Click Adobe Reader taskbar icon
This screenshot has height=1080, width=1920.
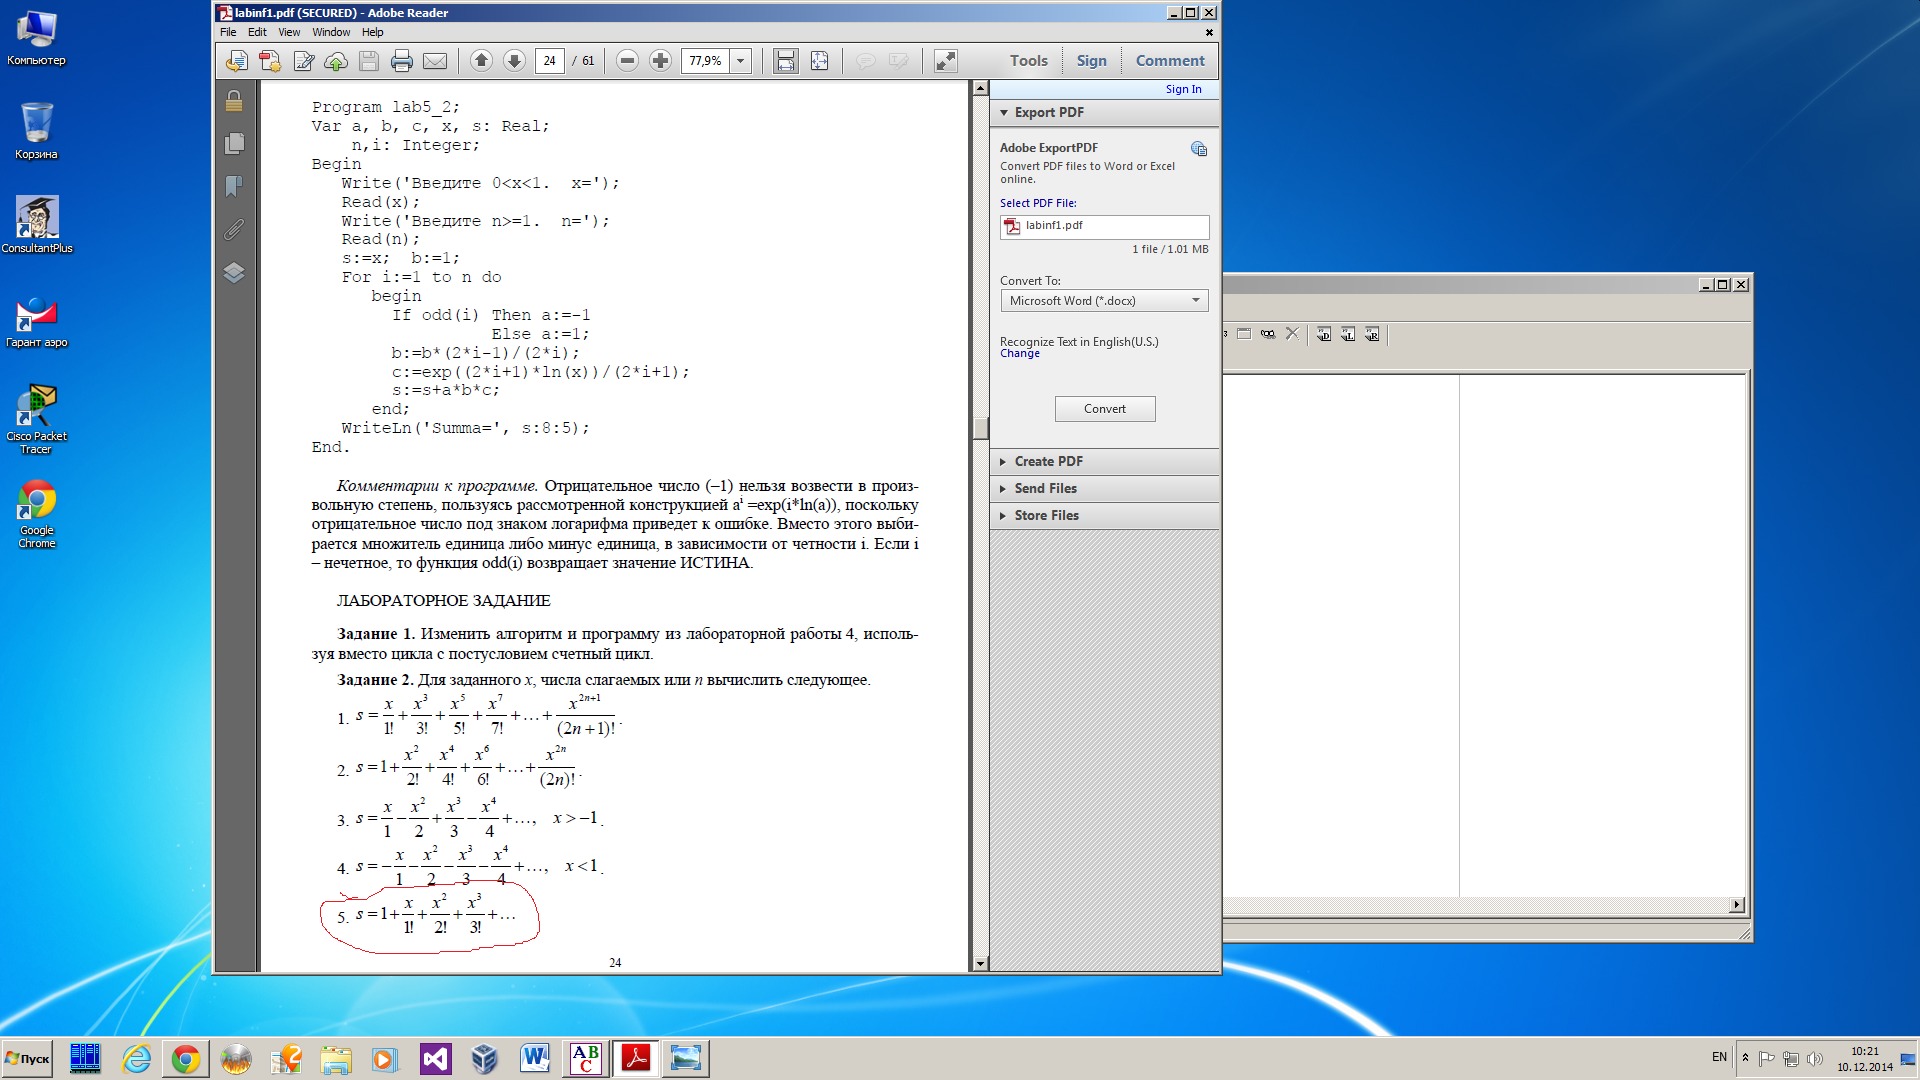(634, 1058)
